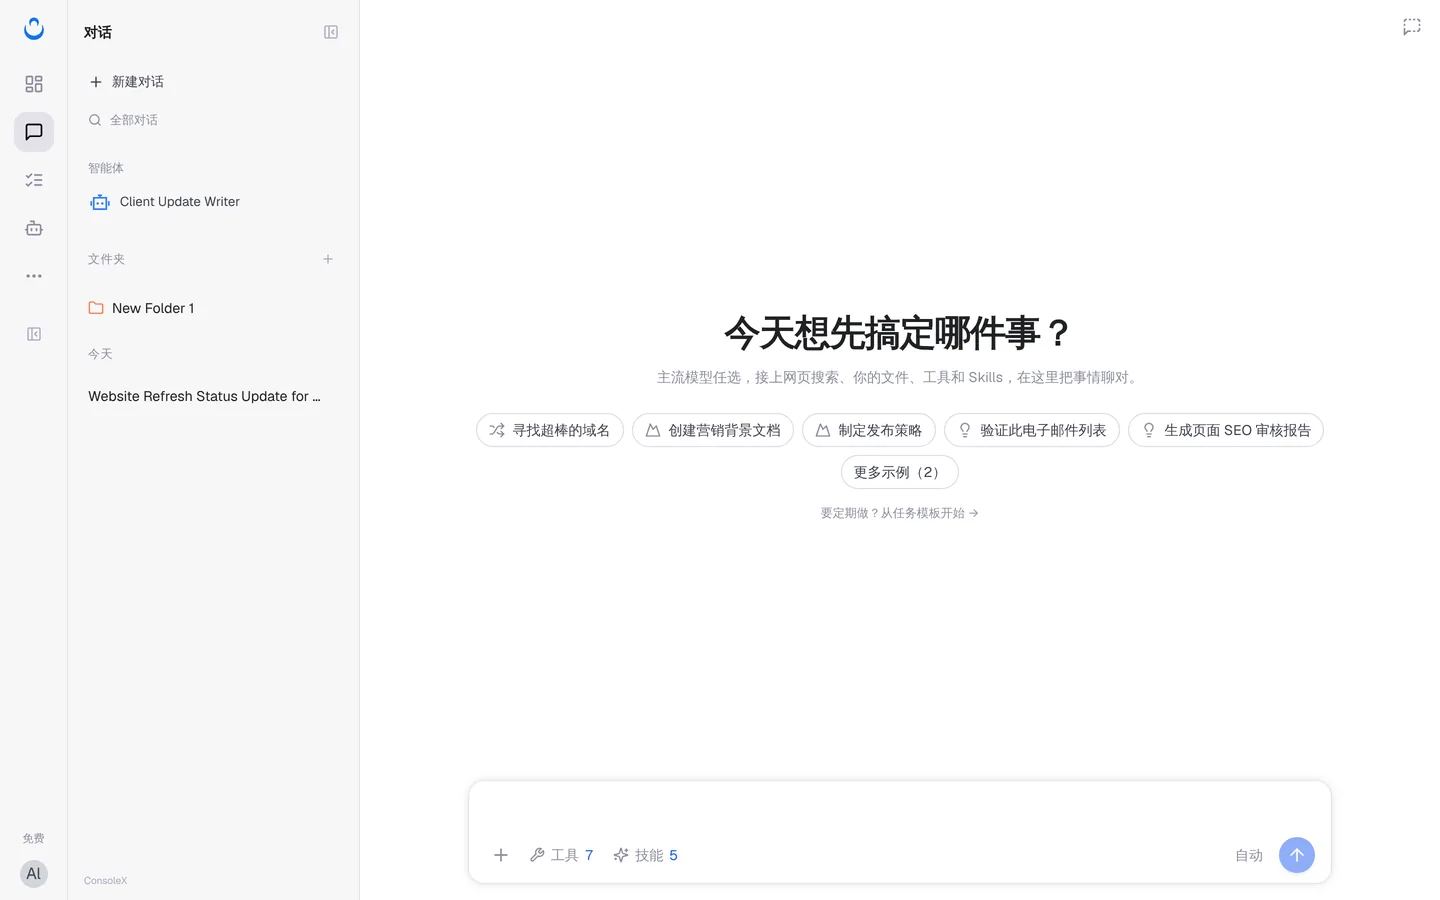The width and height of the screenshot is (1440, 900).
Task: Click the attachment plus icon in the input box
Action: point(501,855)
